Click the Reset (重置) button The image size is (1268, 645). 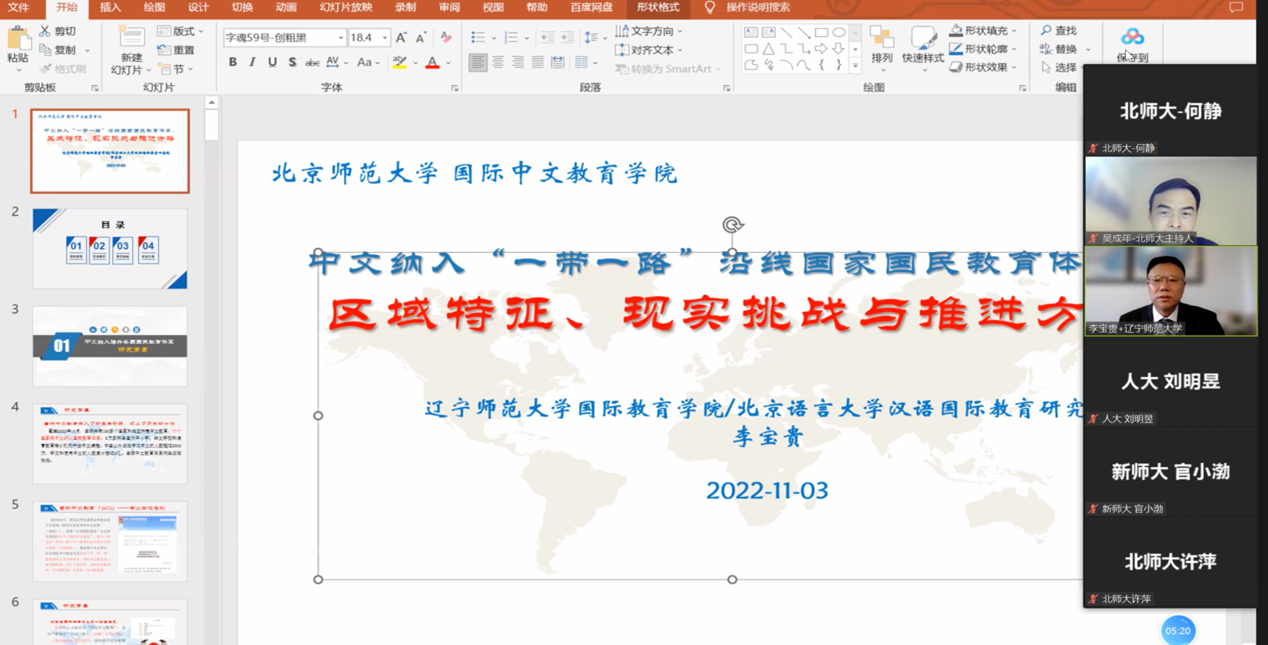177,50
